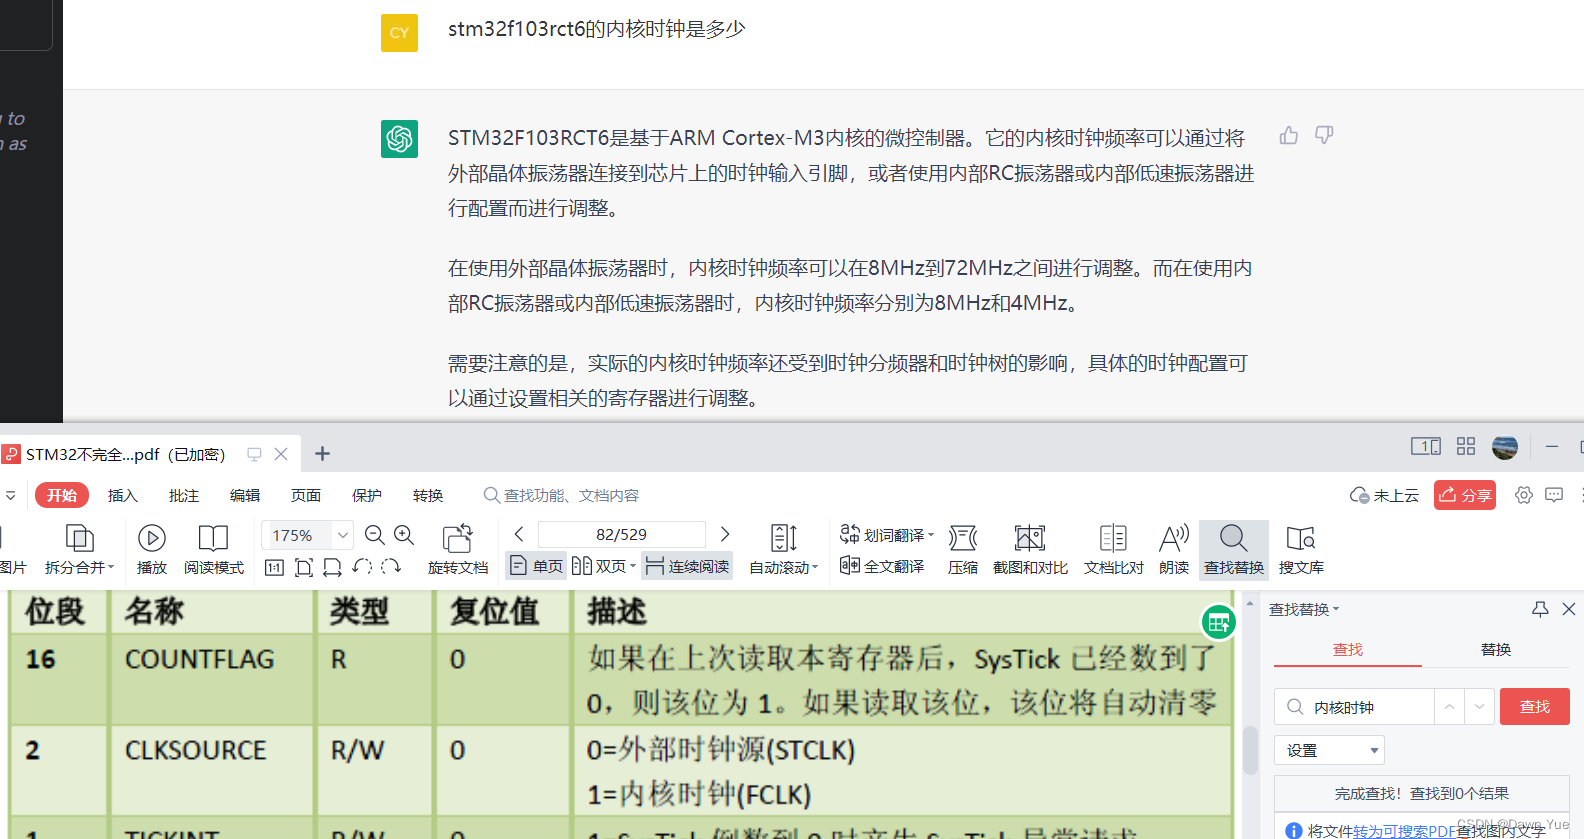Screen dimensions: 1584x839
Task: Select the 批注 ribbon tab
Action: click(184, 495)
